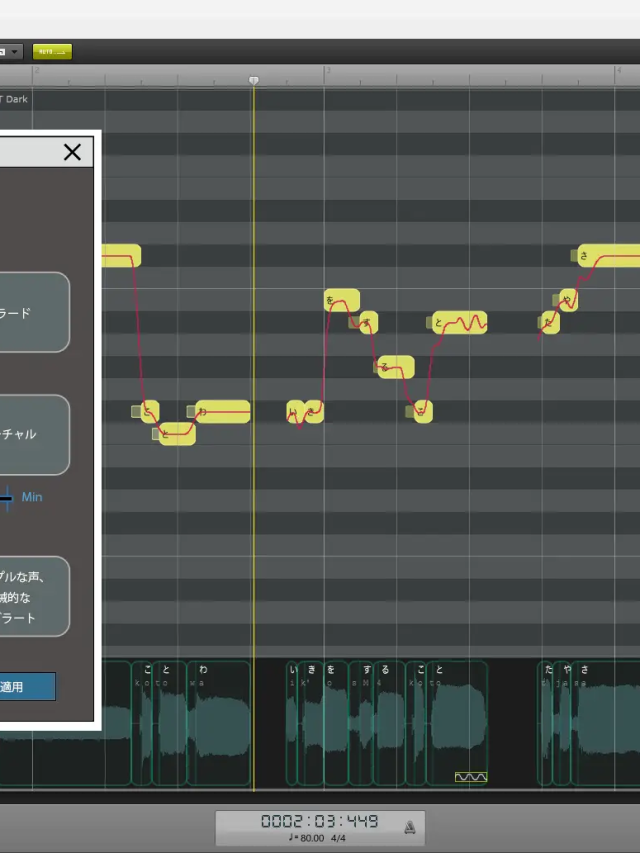
Task: Click the time display 0002:03:449
Action: coord(319,821)
